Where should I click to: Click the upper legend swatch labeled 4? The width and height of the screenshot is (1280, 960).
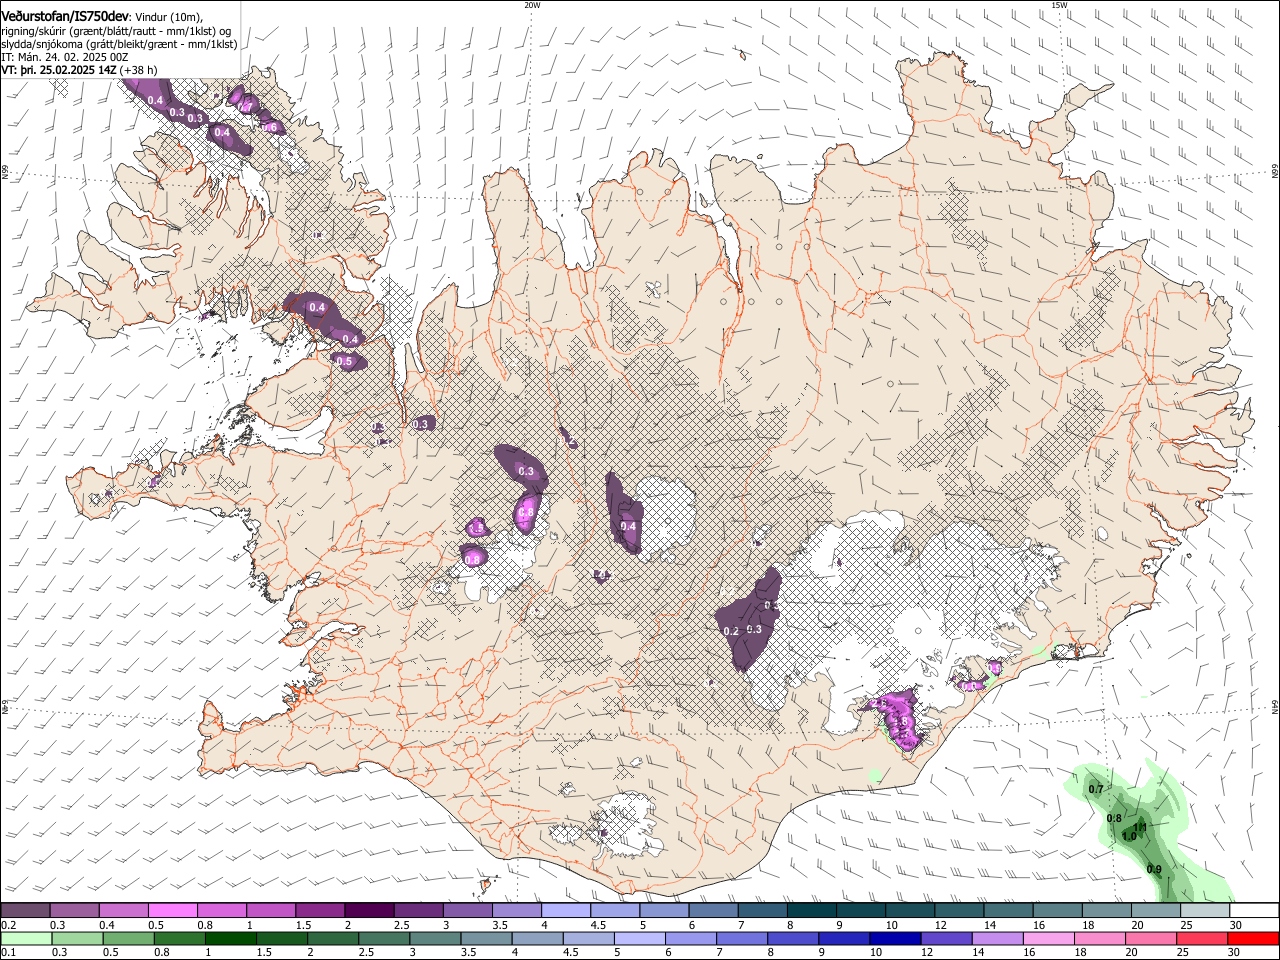[564, 910]
